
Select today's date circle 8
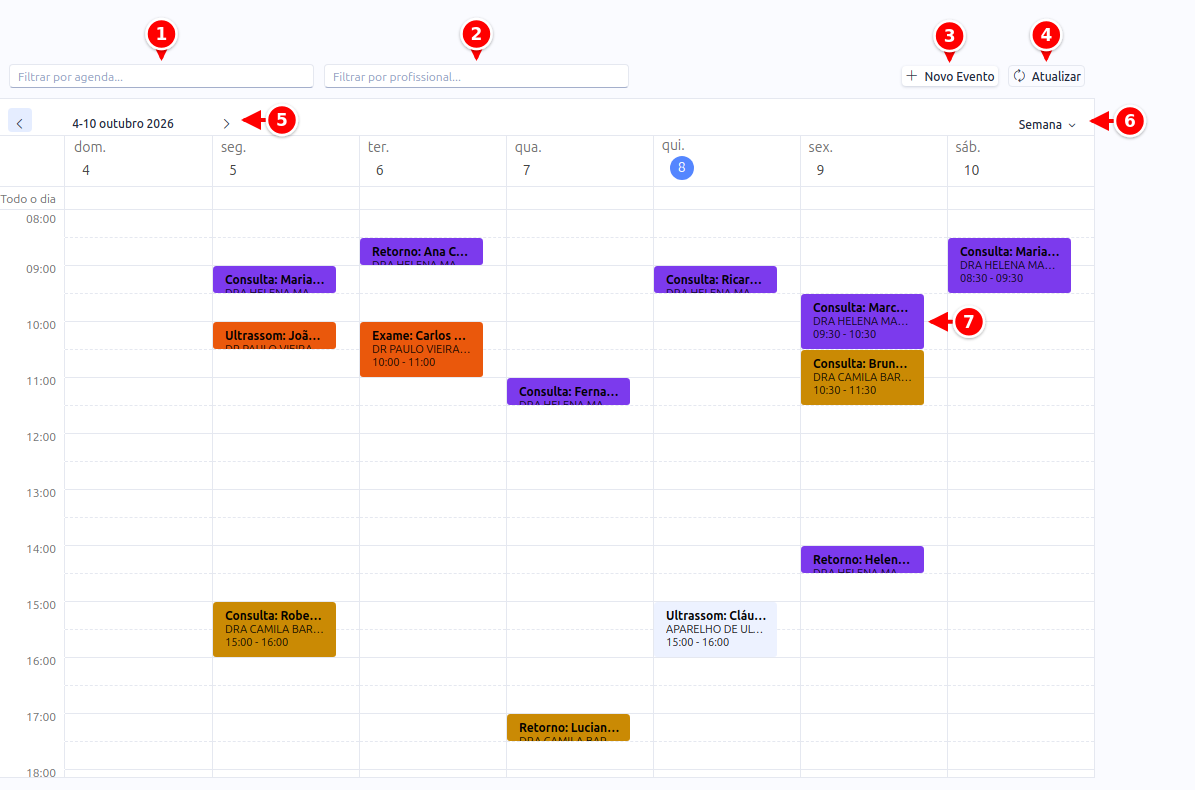click(x=681, y=168)
